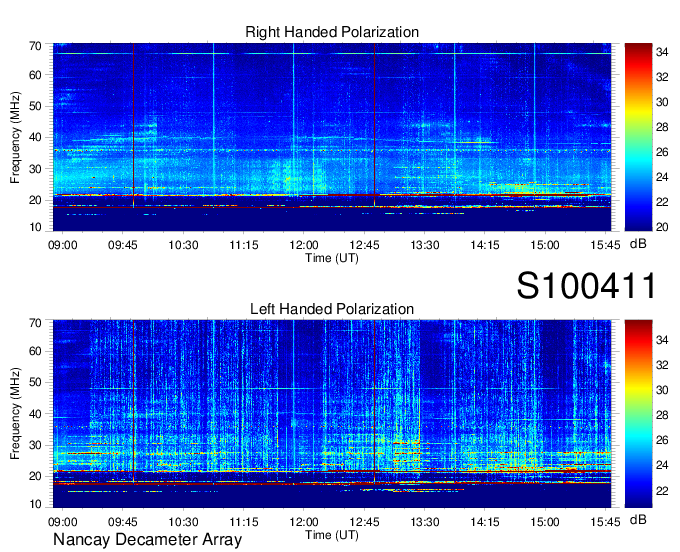This screenshot has width=680, height=552.
Task: Click the 32 value on bottom colorbar scale
Action: click(662, 365)
